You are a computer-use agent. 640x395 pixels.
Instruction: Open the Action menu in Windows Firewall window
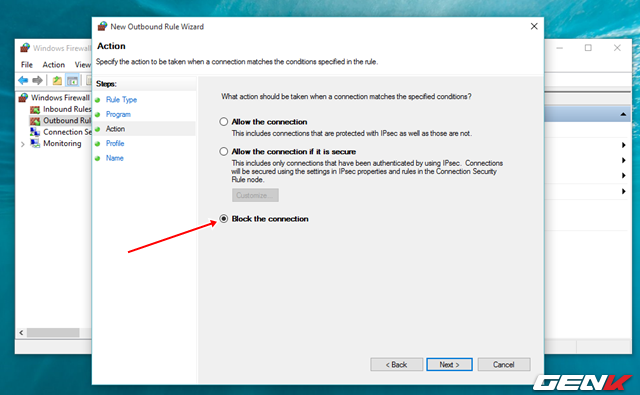pyautogui.click(x=53, y=64)
